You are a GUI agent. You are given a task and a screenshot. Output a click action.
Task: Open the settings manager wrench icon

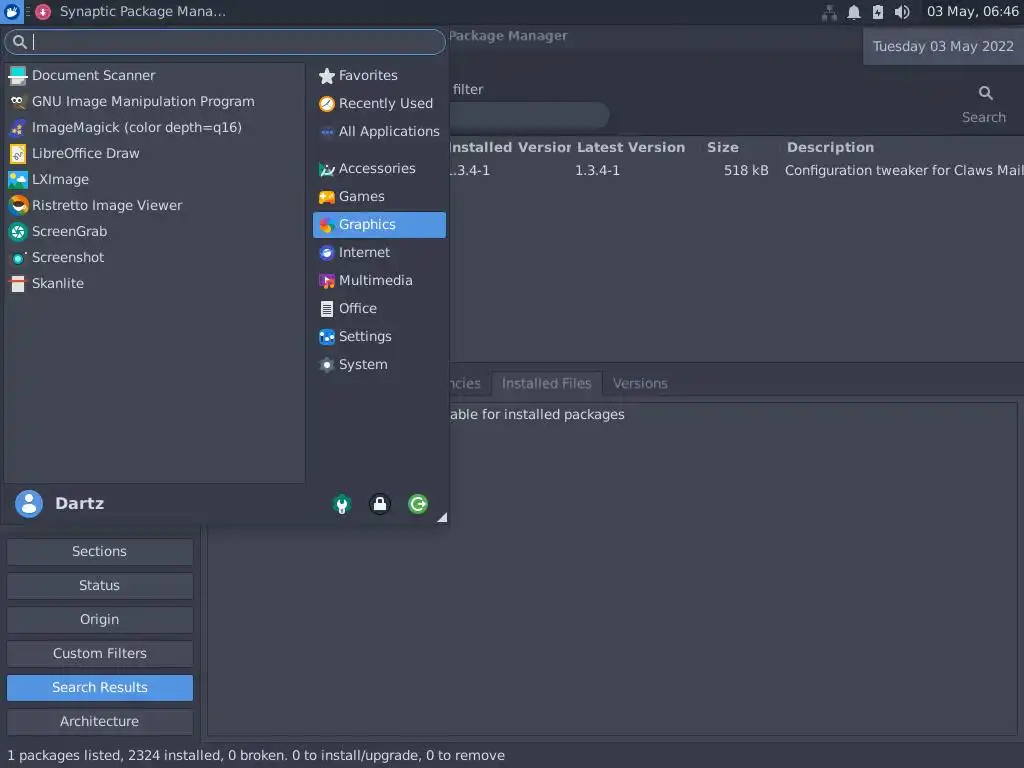point(342,504)
